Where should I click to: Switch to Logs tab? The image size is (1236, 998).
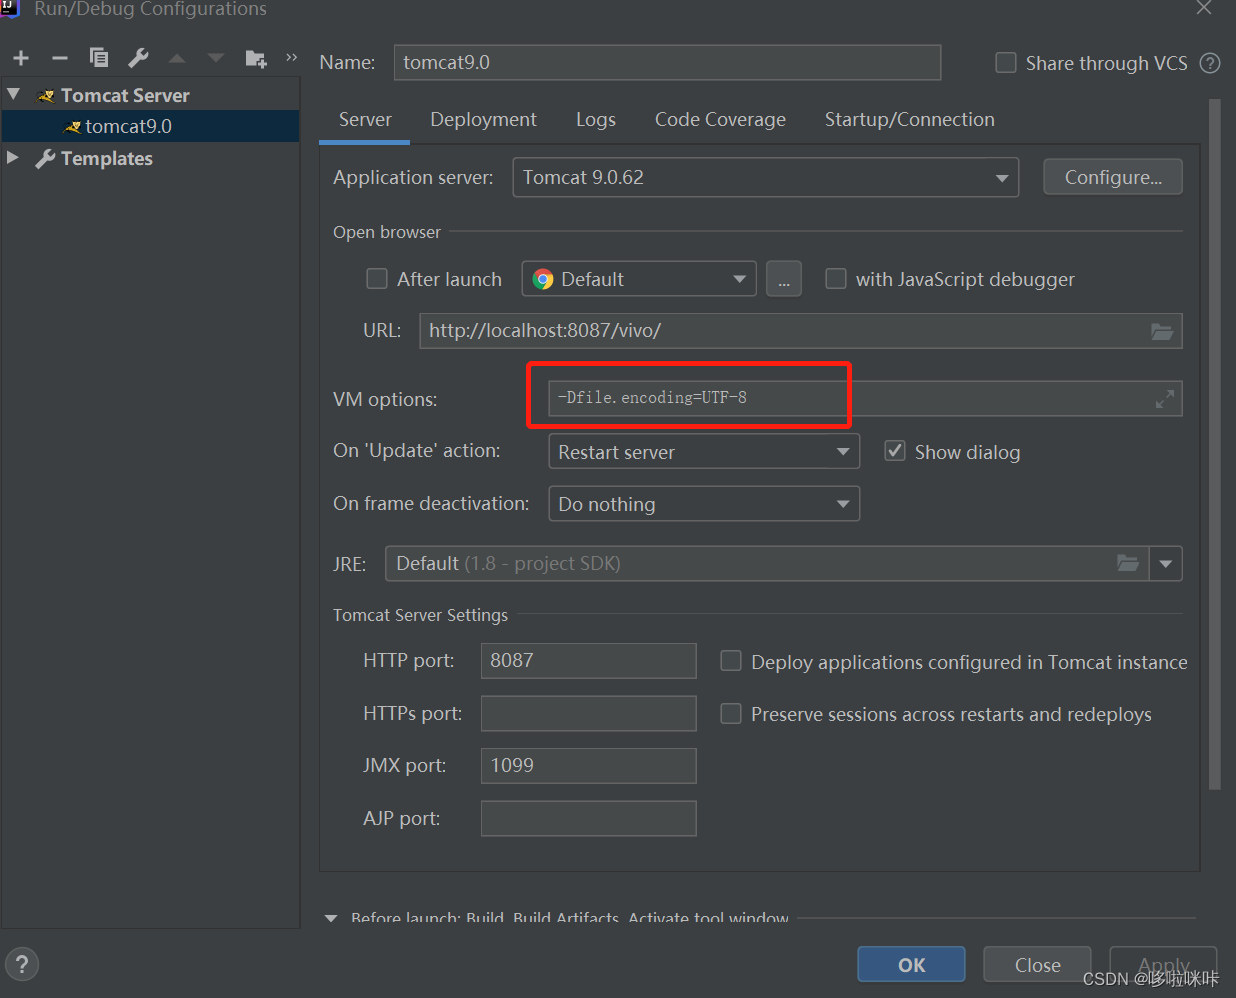click(596, 120)
